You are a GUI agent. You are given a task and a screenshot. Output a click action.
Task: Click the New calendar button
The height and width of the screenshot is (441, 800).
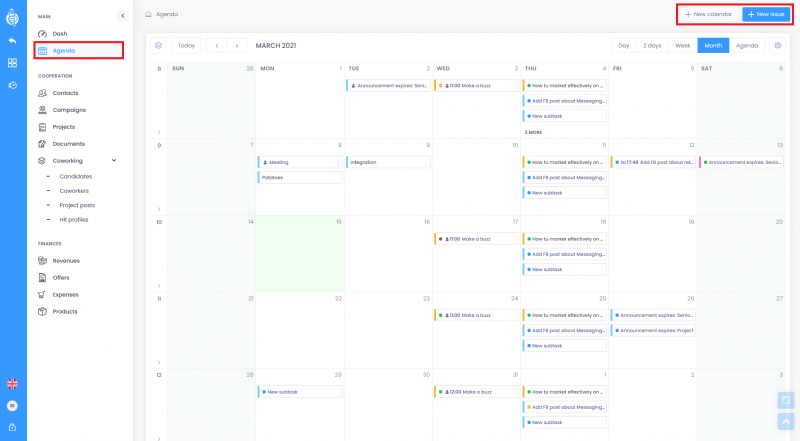(708, 14)
